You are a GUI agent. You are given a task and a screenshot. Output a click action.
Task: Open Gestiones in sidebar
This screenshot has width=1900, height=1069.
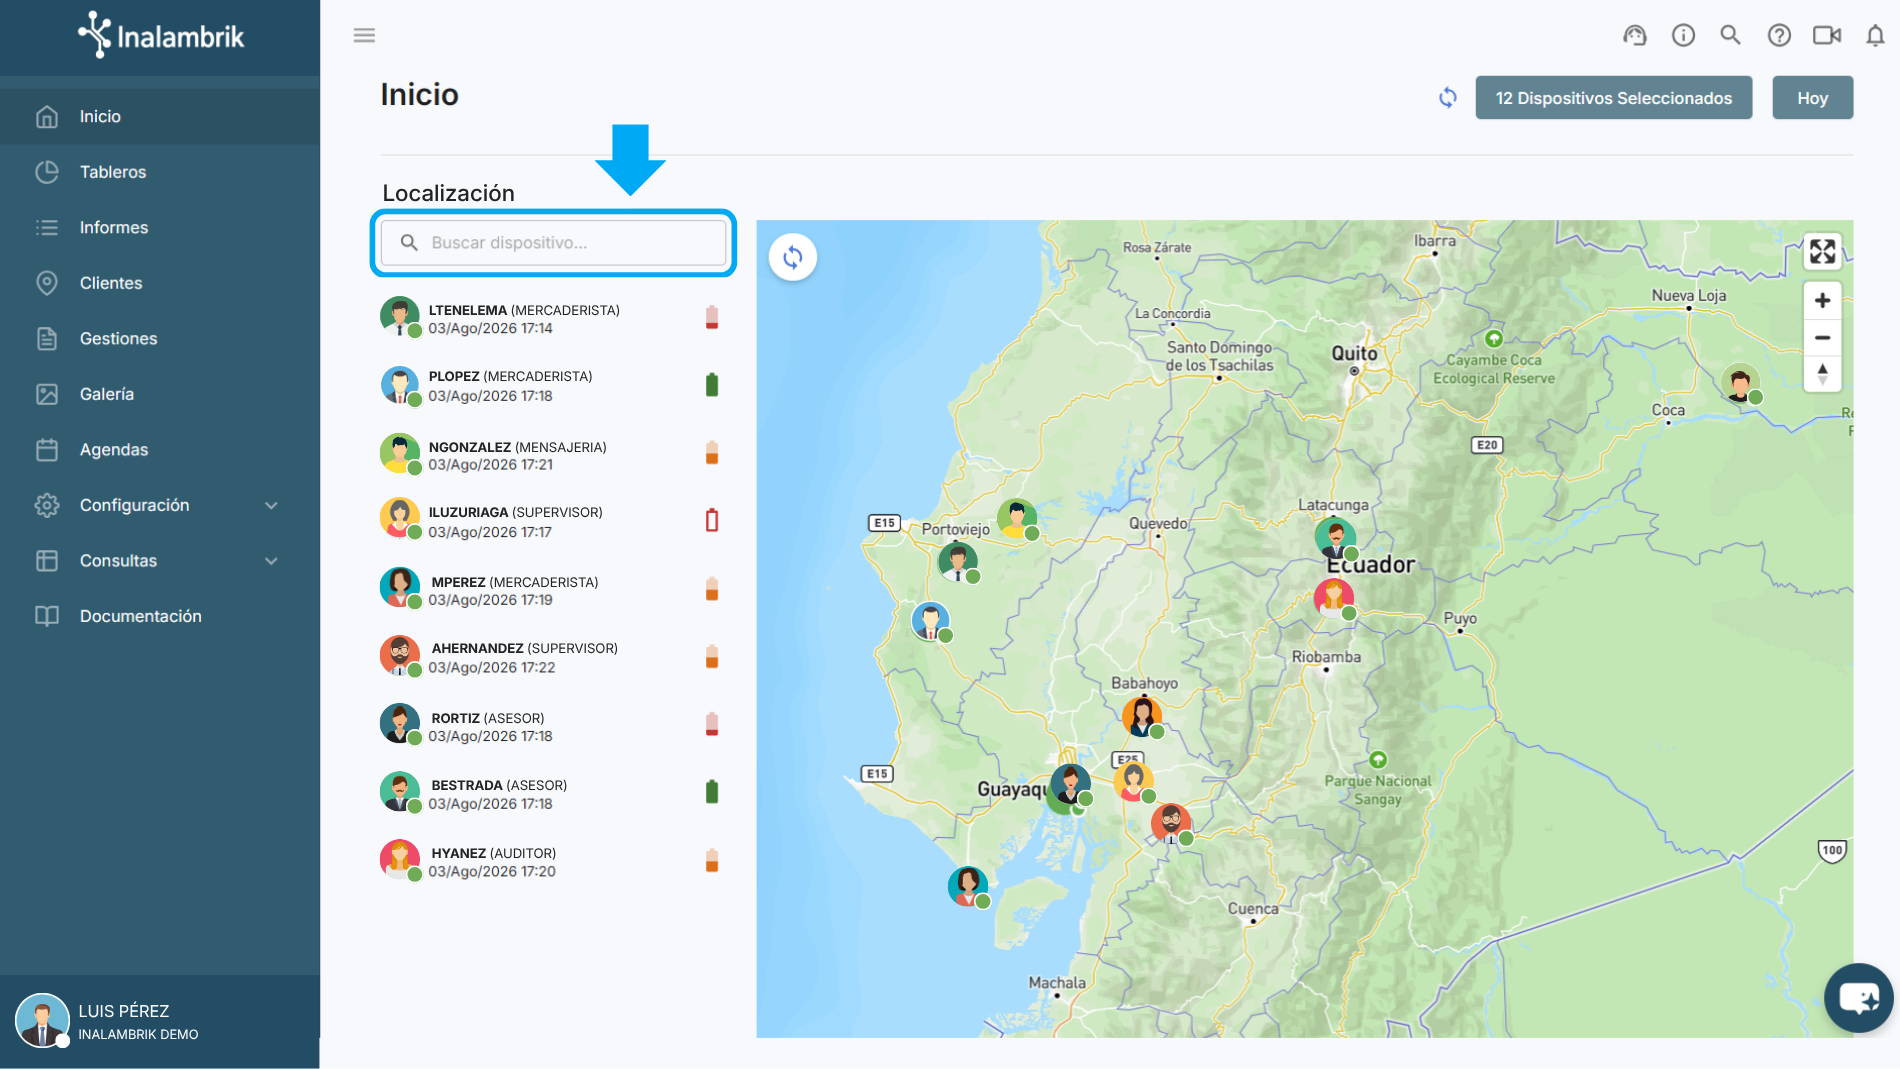click(x=160, y=339)
